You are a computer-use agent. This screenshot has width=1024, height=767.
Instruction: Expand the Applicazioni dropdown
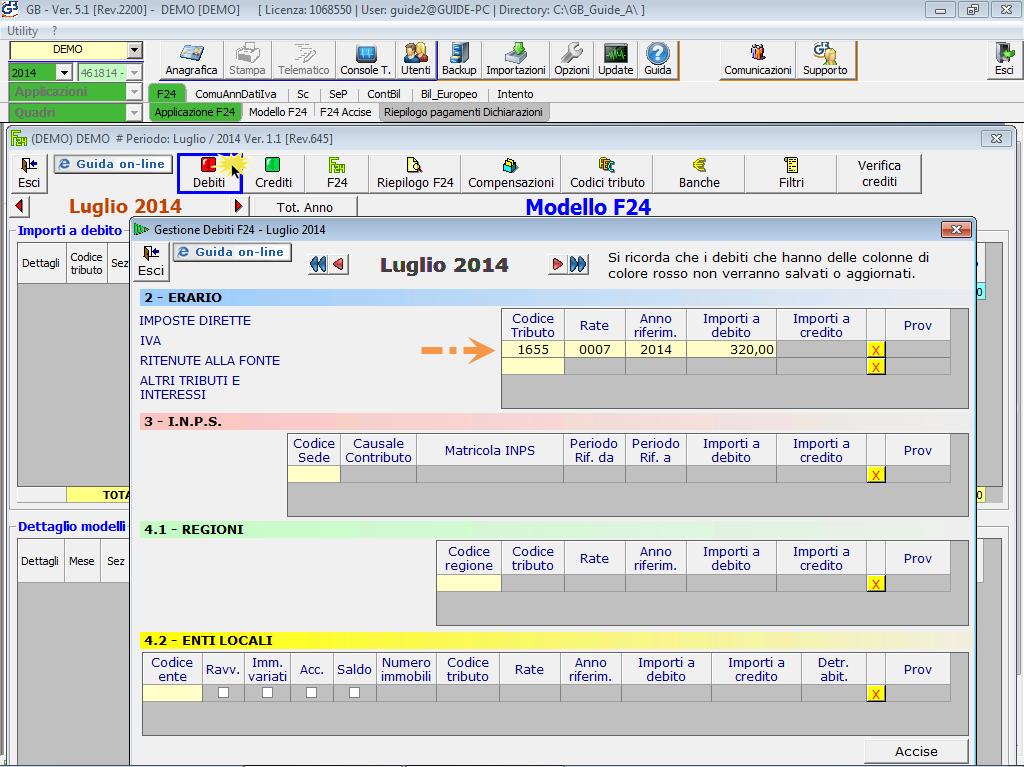point(134,92)
